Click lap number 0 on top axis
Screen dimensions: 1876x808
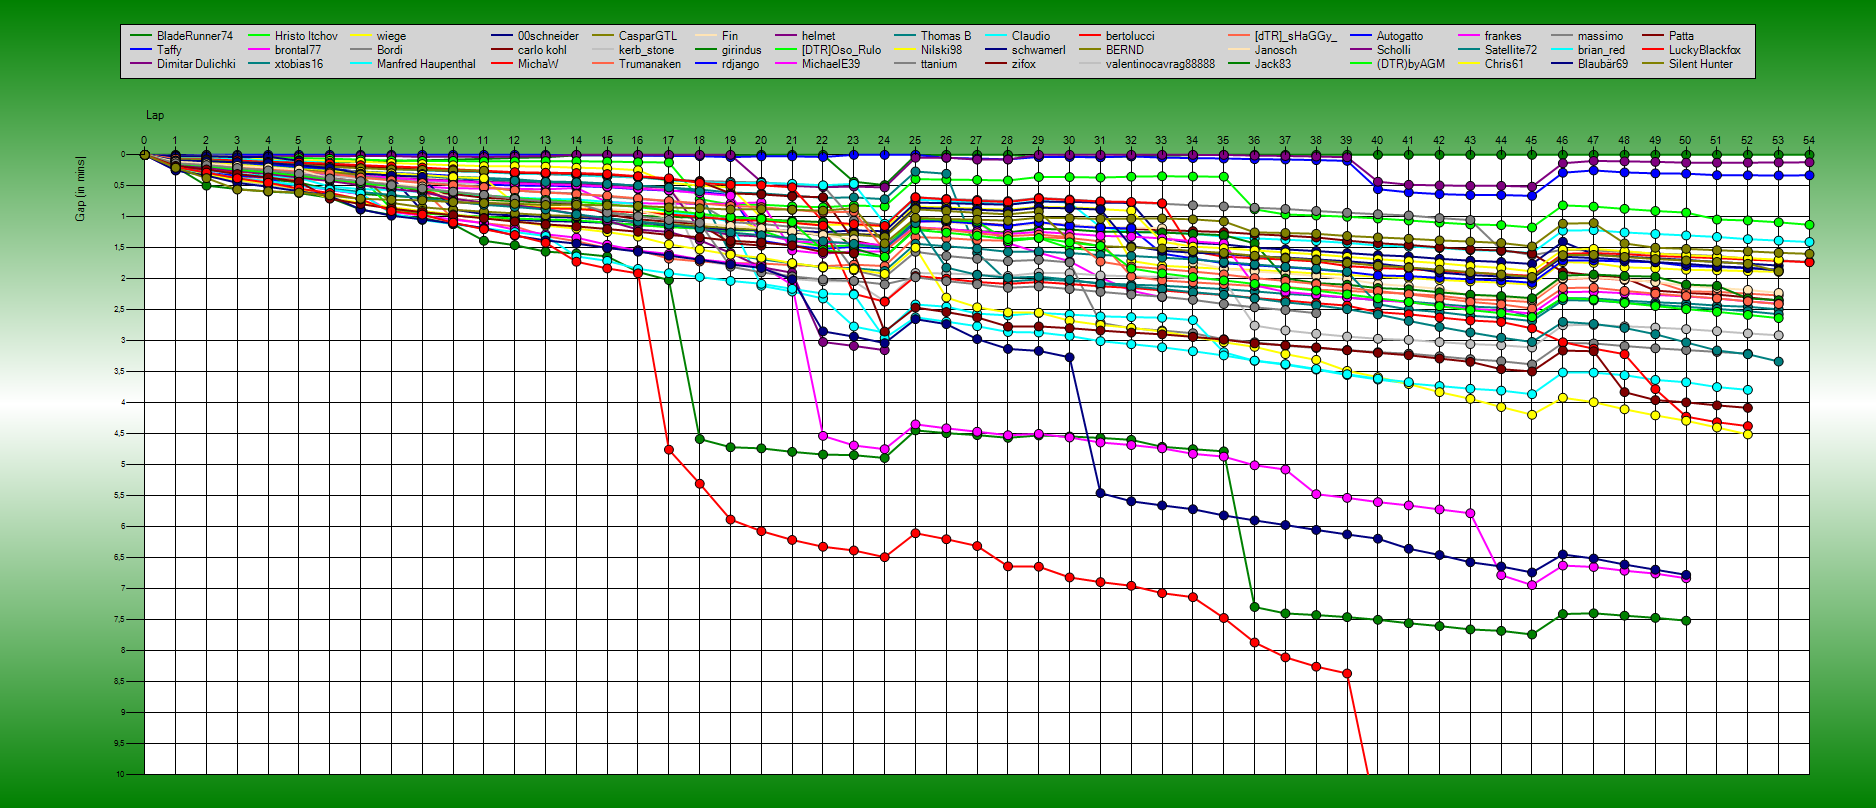(x=144, y=141)
